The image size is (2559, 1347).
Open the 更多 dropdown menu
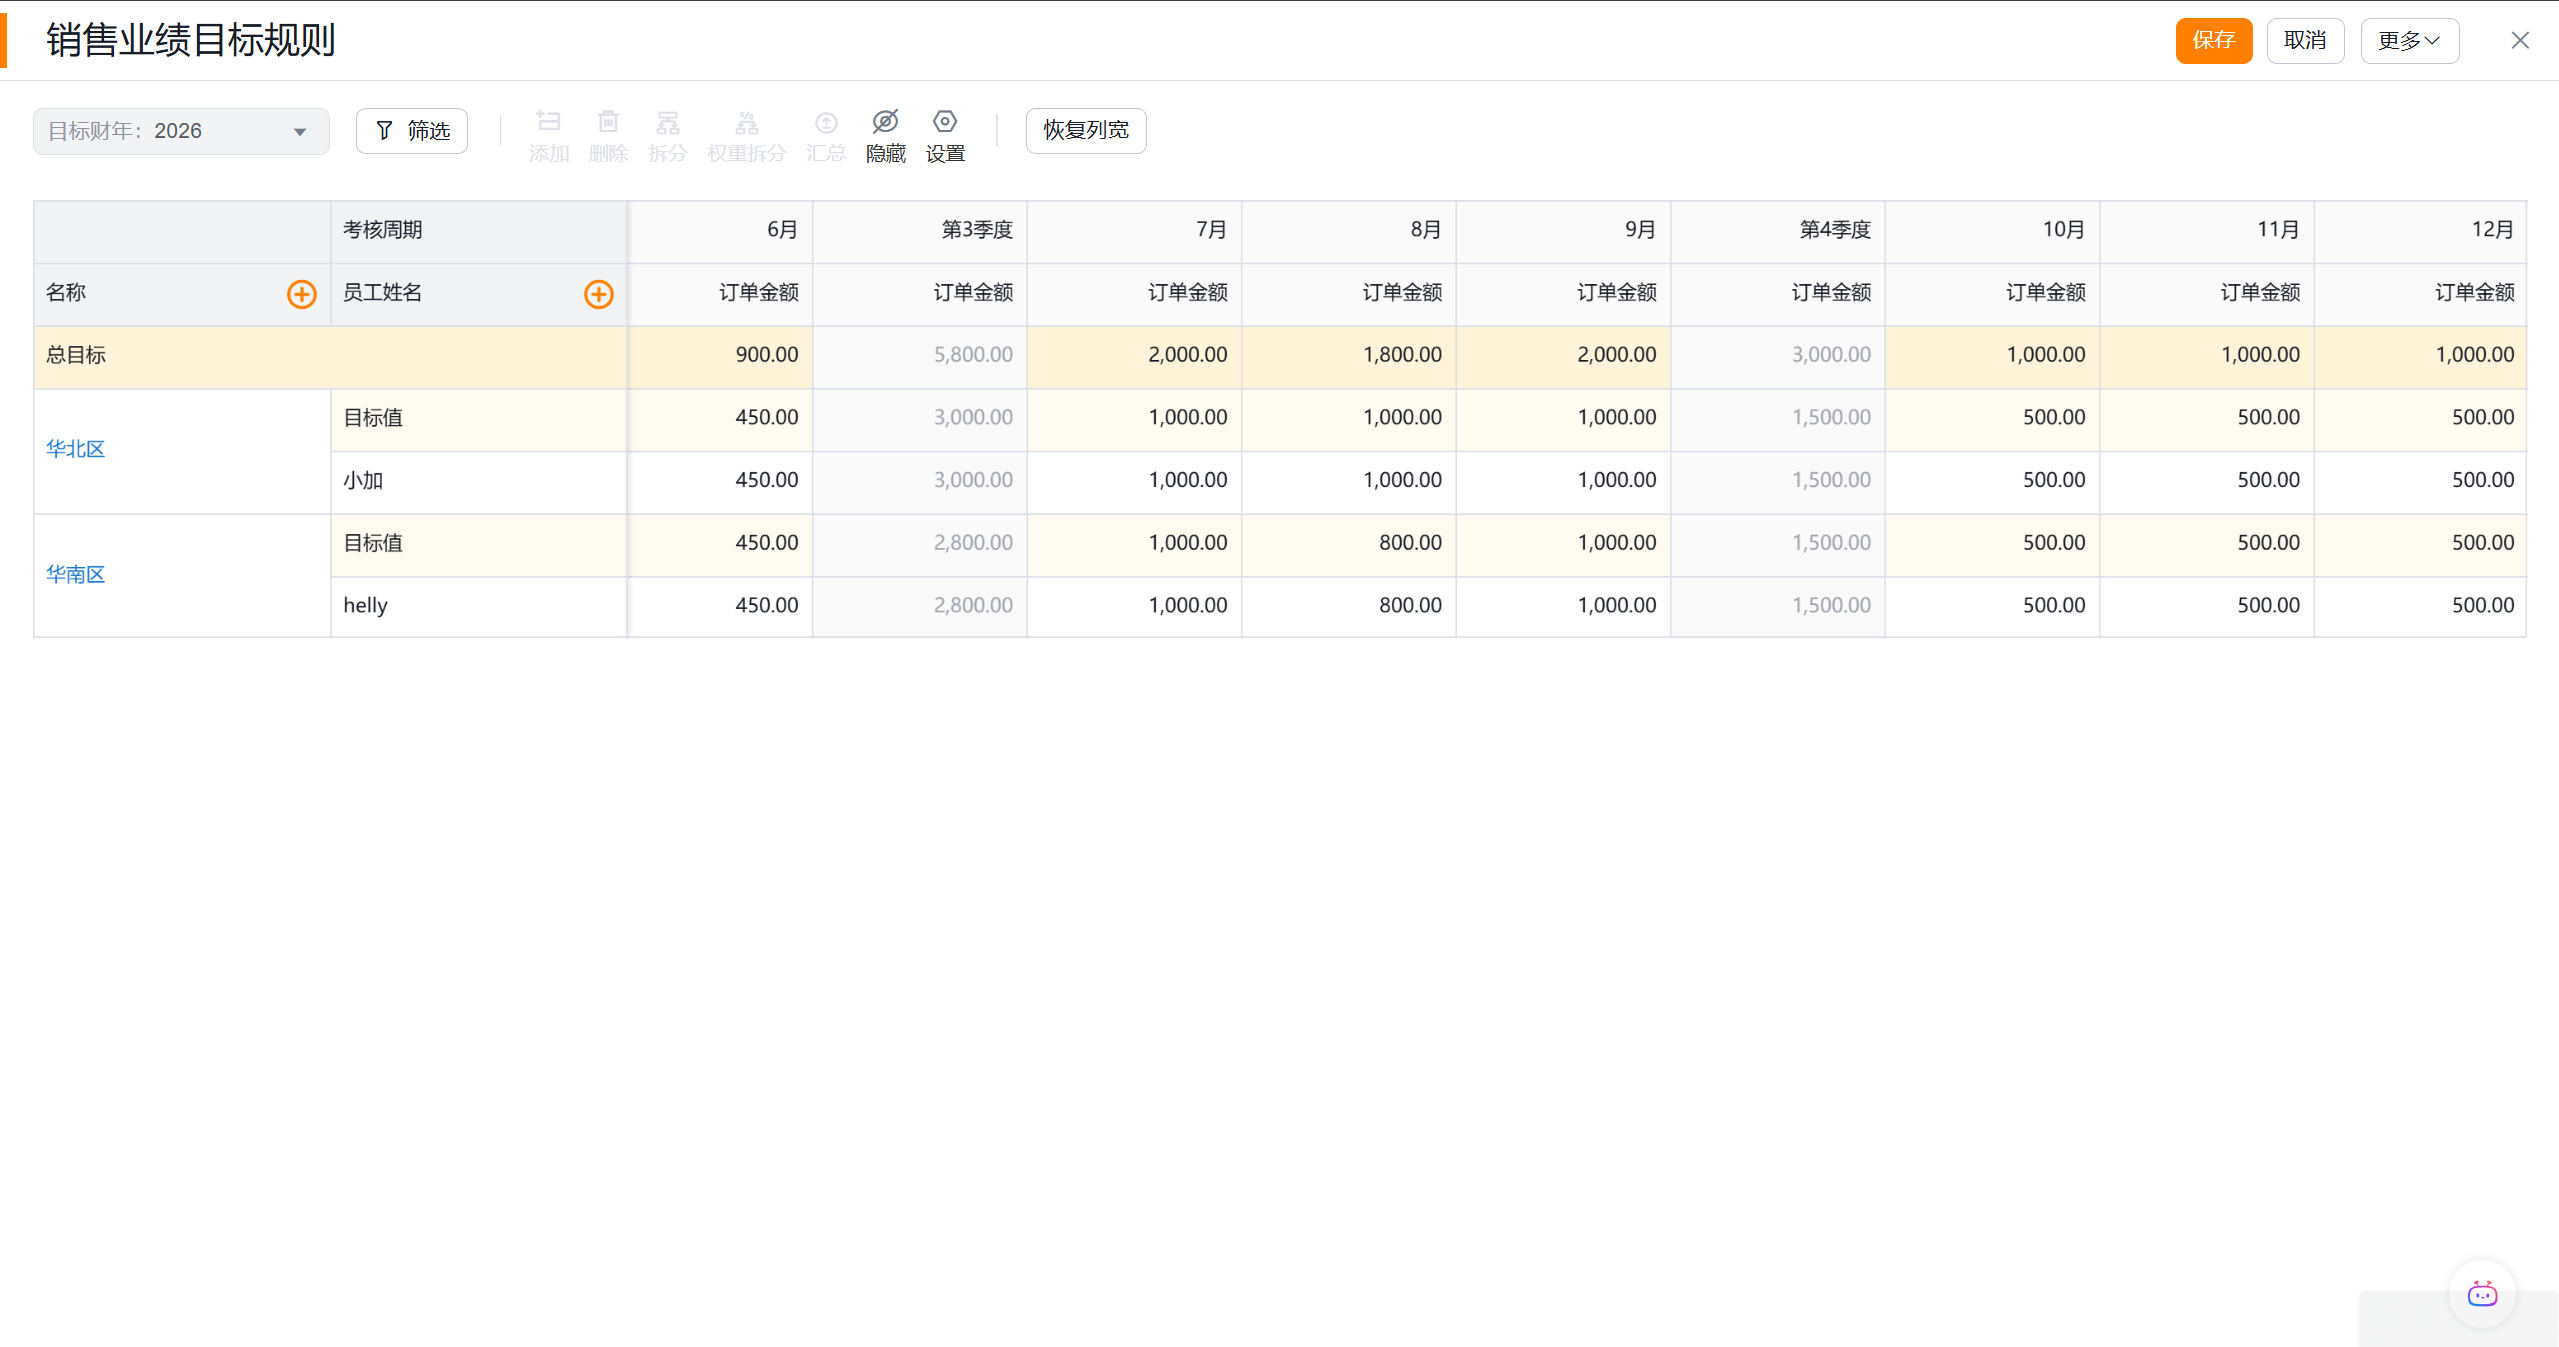(x=2408, y=41)
